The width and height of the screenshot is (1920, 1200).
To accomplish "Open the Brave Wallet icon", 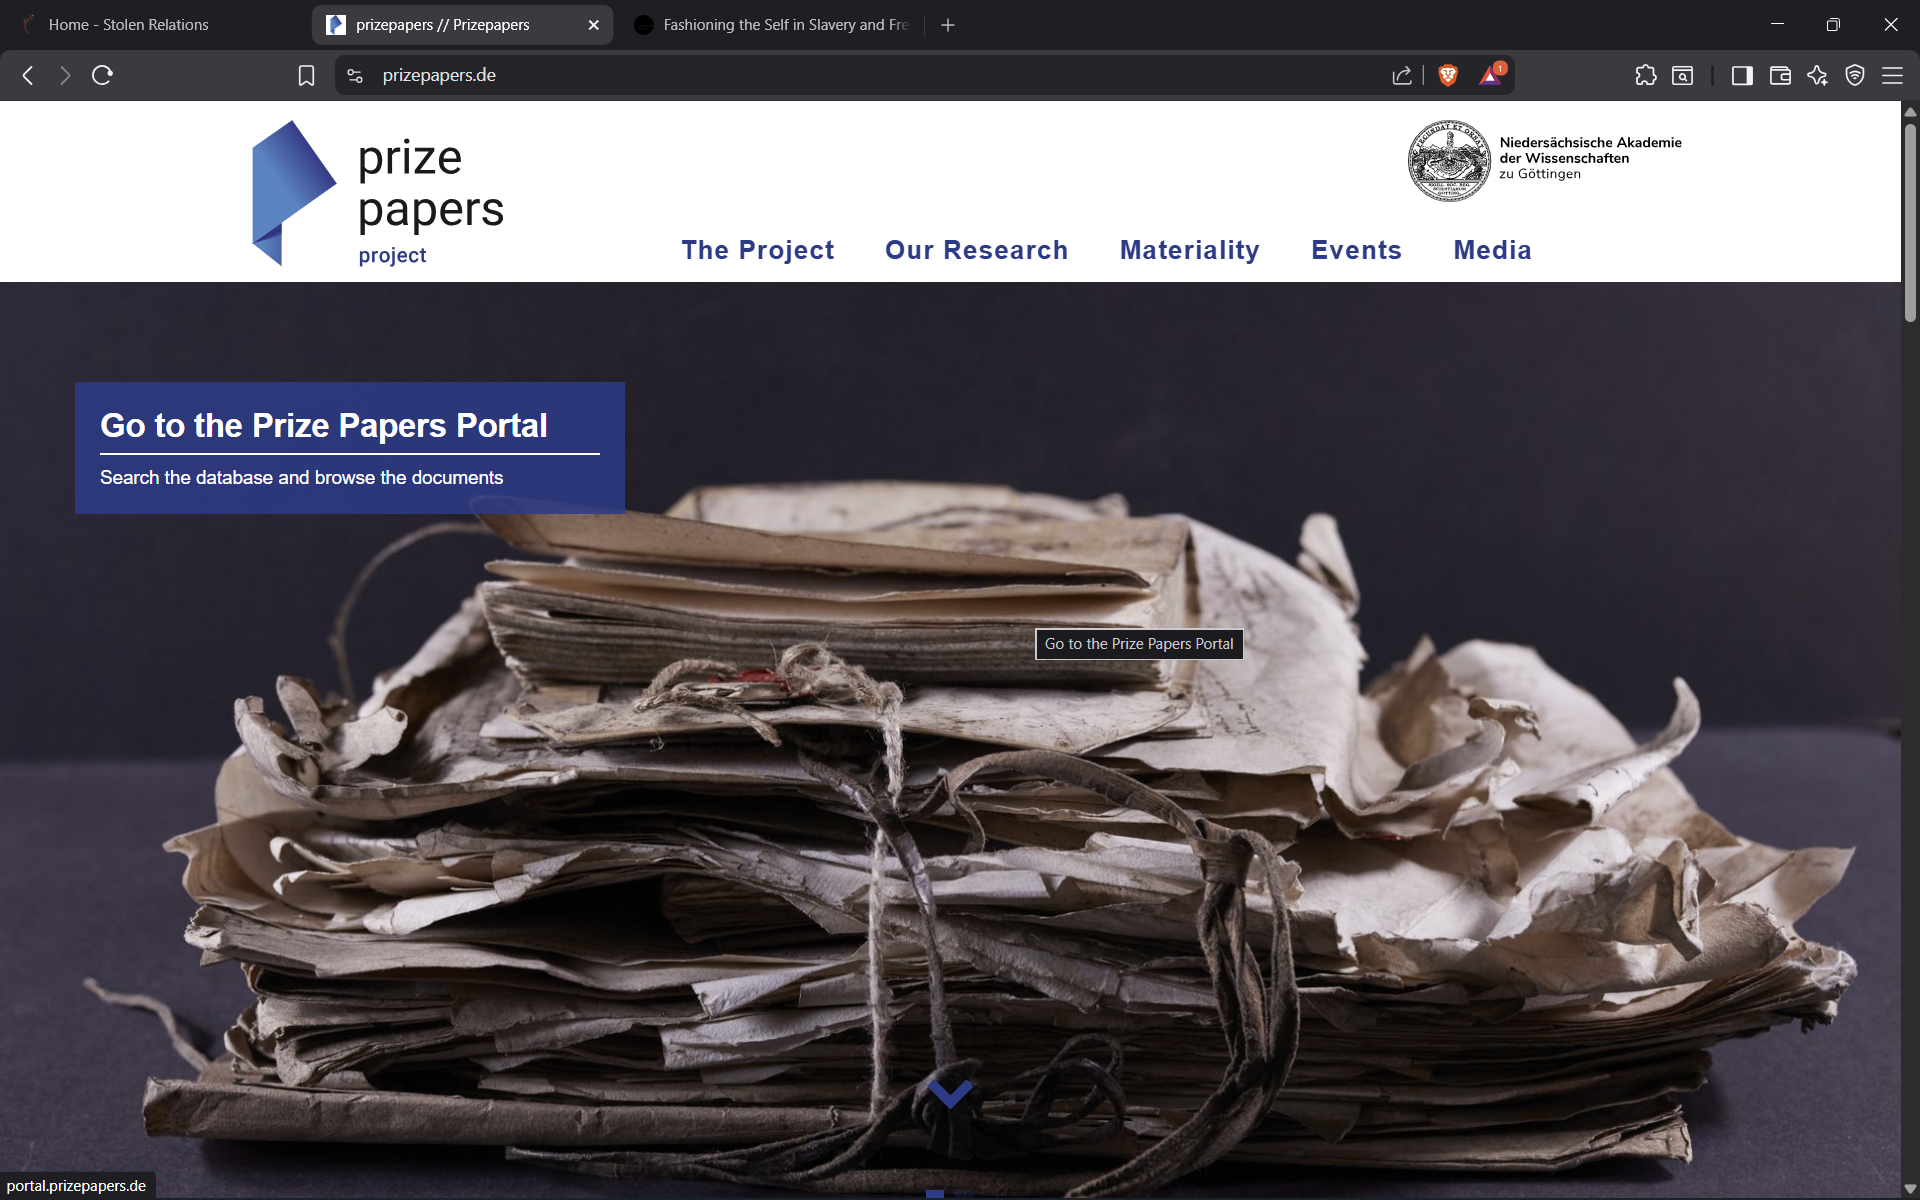I will 1779,75.
